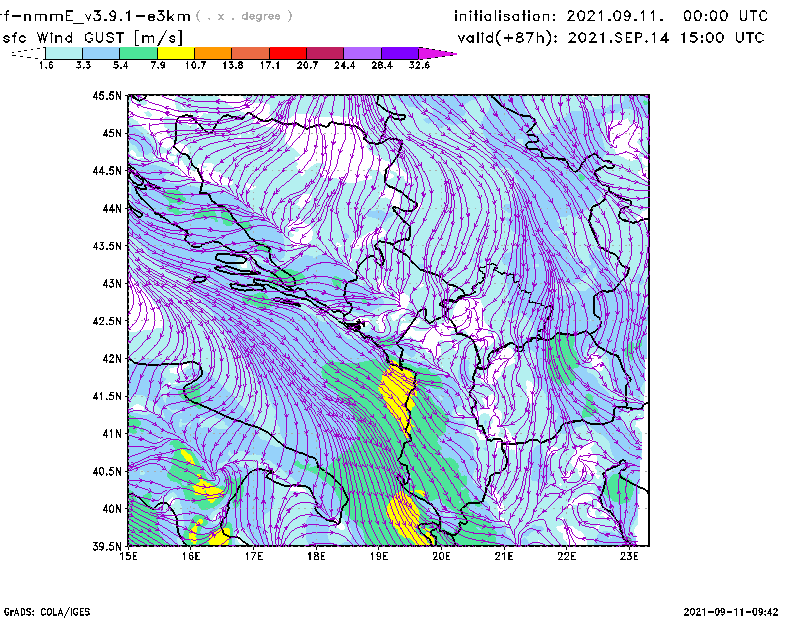Click the 'valid(+87h): 2021.SEP.14 15:00 UTC' text
The image size is (800, 618).
point(611,38)
